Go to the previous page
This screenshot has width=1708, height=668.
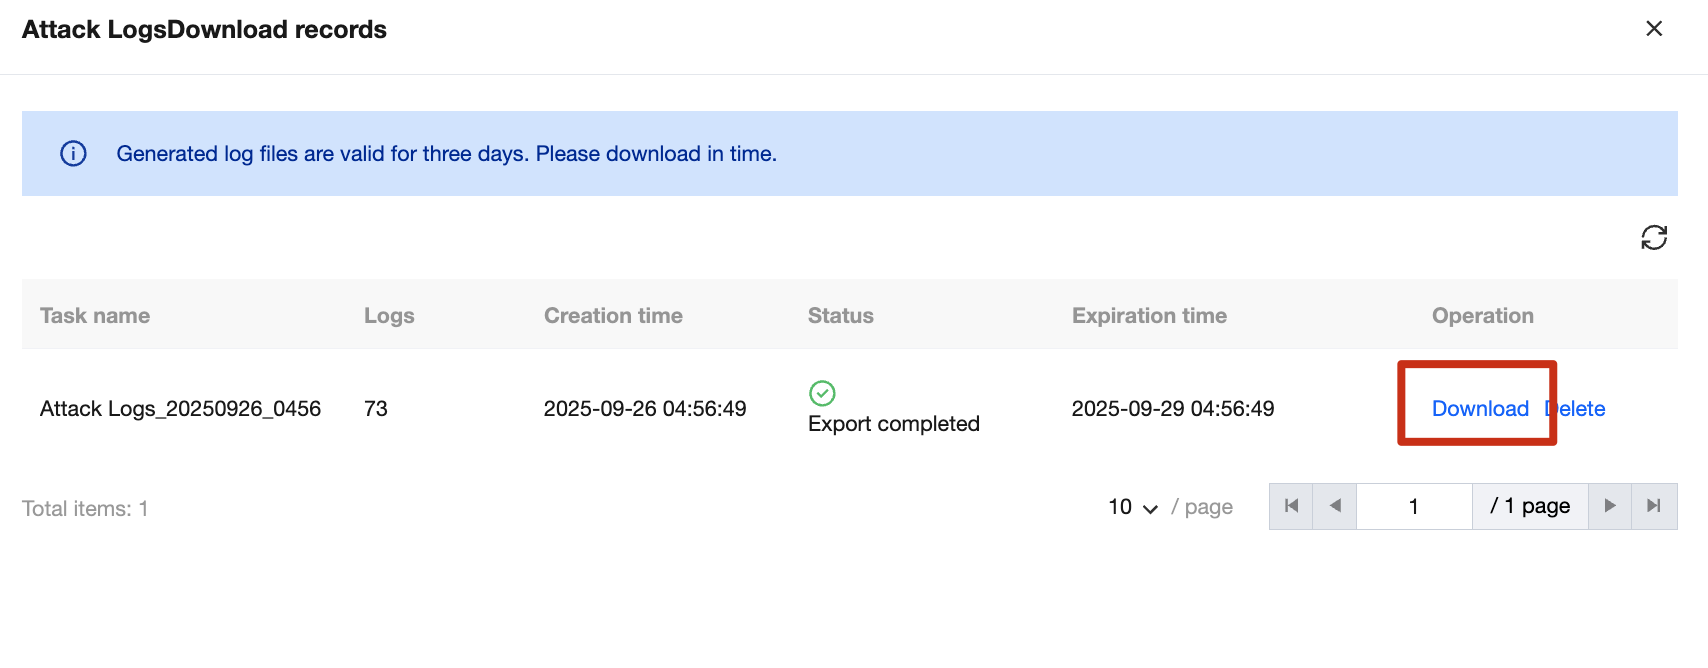tap(1335, 506)
